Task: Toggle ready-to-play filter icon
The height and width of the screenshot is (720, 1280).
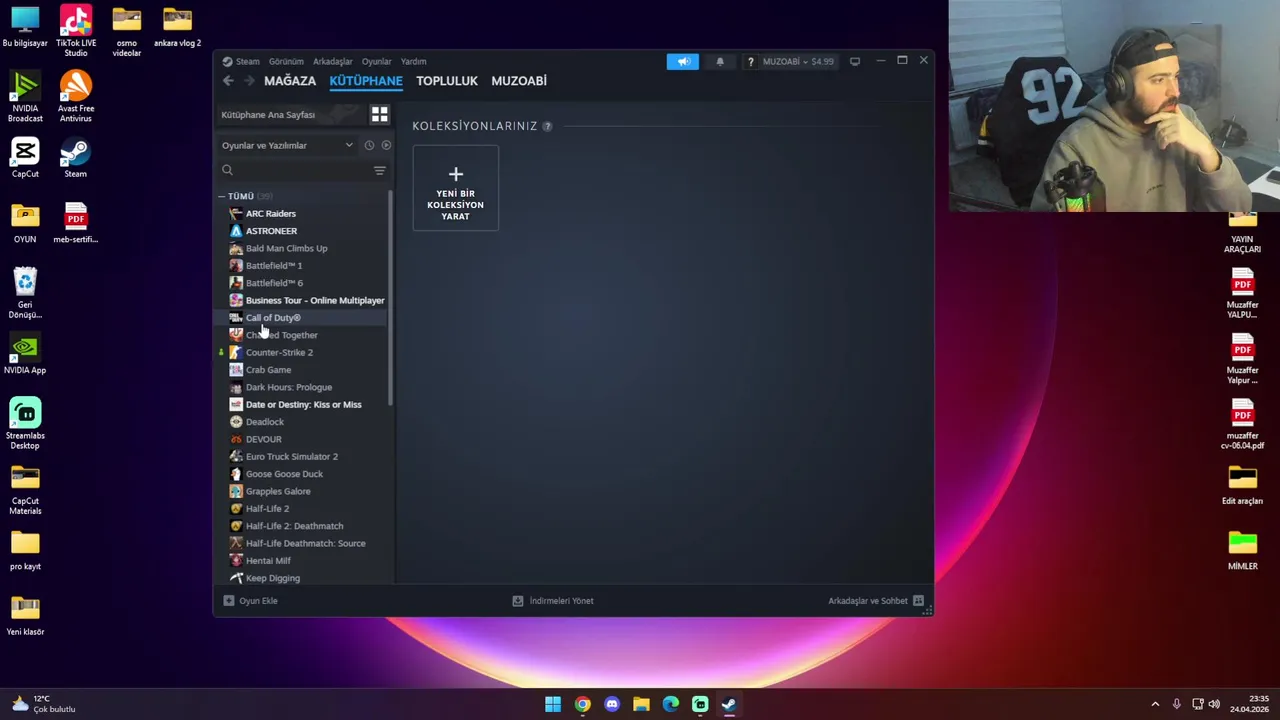Action: 386,145
